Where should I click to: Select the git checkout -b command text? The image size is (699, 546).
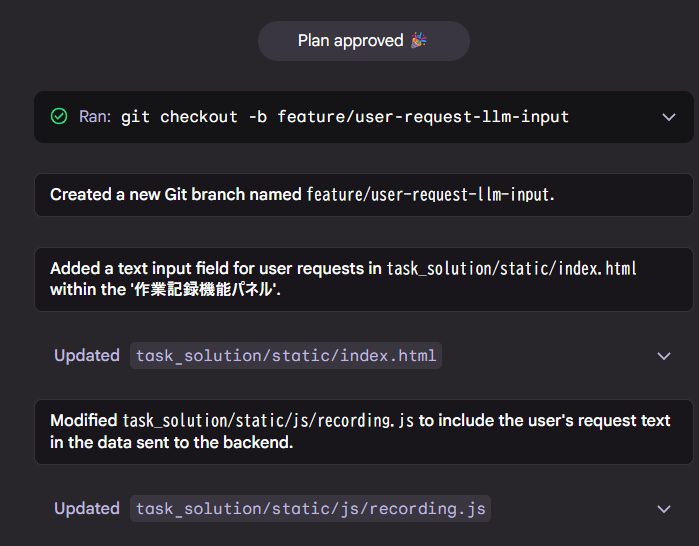[345, 117]
